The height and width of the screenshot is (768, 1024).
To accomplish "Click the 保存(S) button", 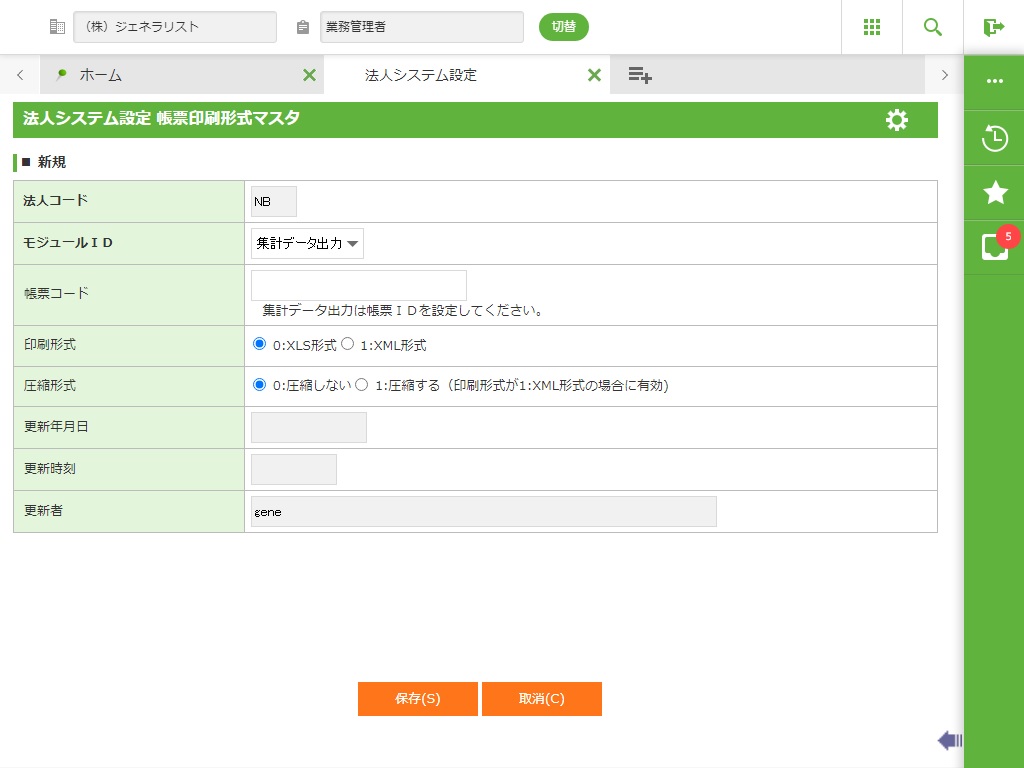I will pos(417,699).
